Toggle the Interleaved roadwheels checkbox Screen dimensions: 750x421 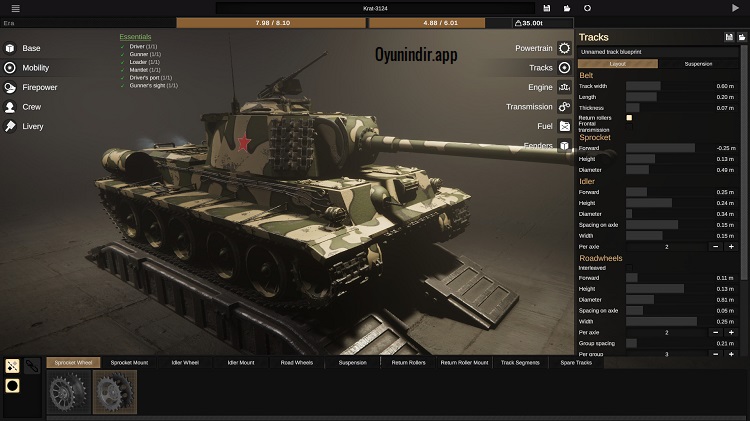click(629, 268)
